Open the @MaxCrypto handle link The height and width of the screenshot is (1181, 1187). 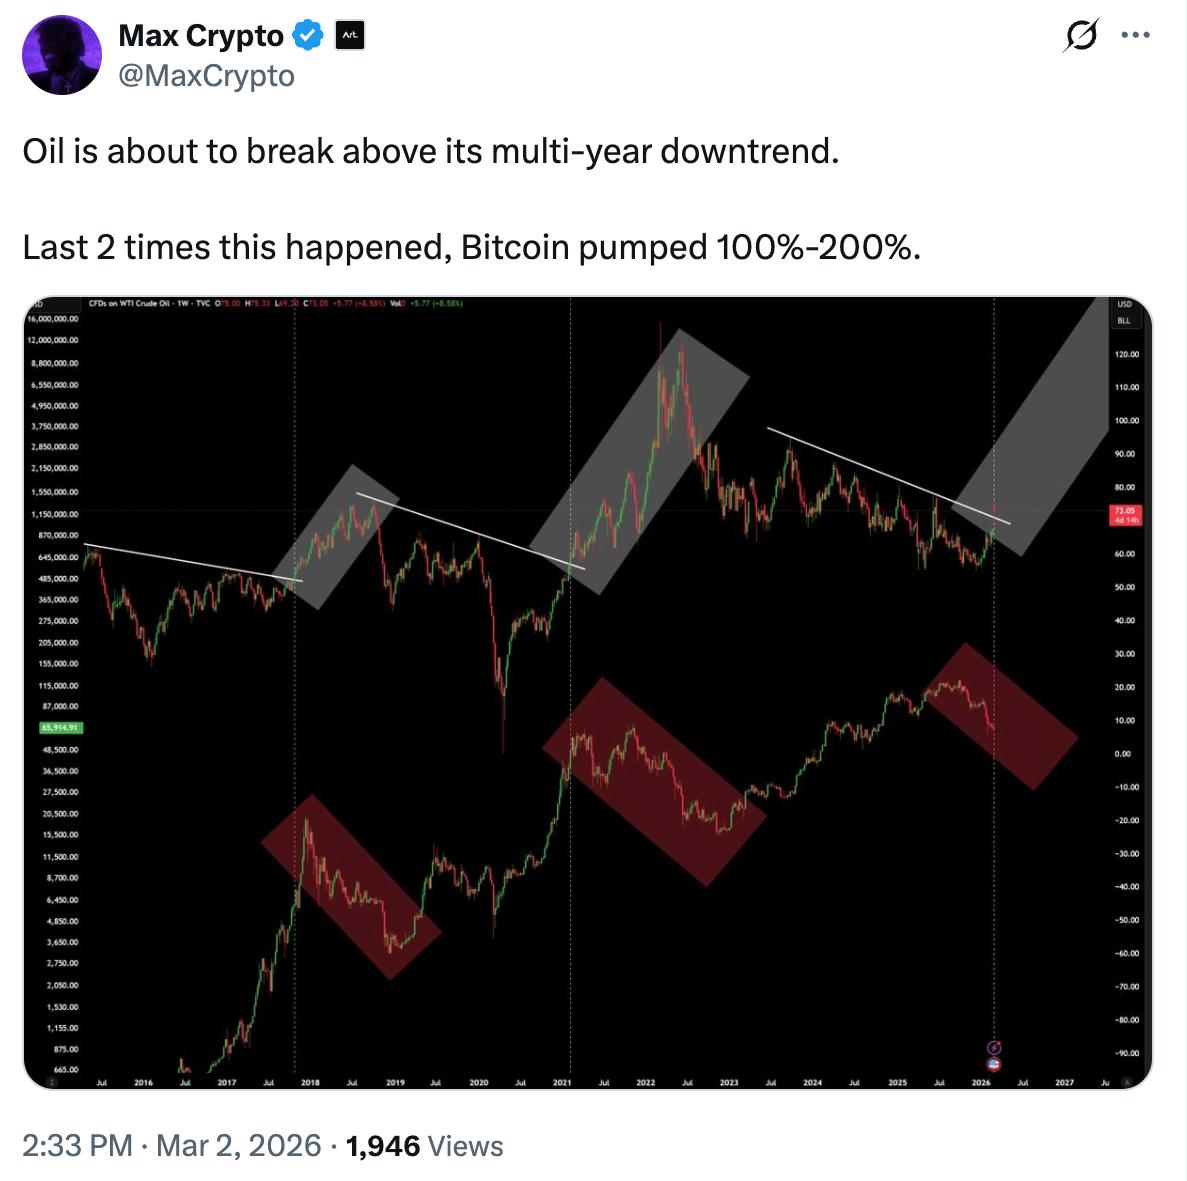(x=207, y=74)
